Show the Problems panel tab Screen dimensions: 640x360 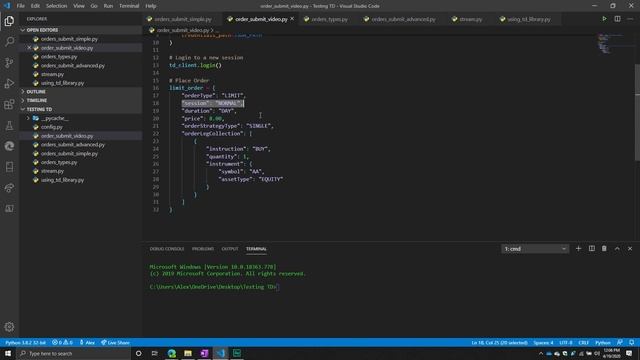click(203, 249)
